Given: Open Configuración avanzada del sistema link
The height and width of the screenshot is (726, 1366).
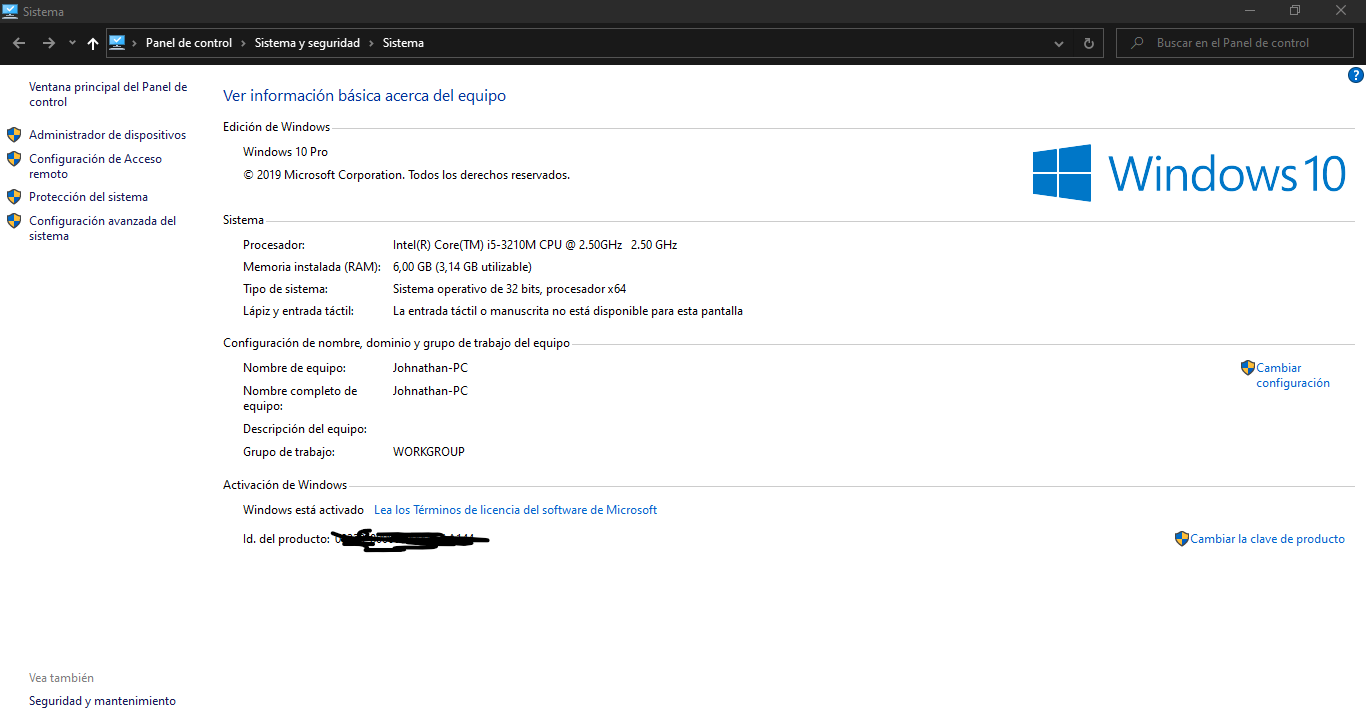Looking at the screenshot, I should 102,228.
